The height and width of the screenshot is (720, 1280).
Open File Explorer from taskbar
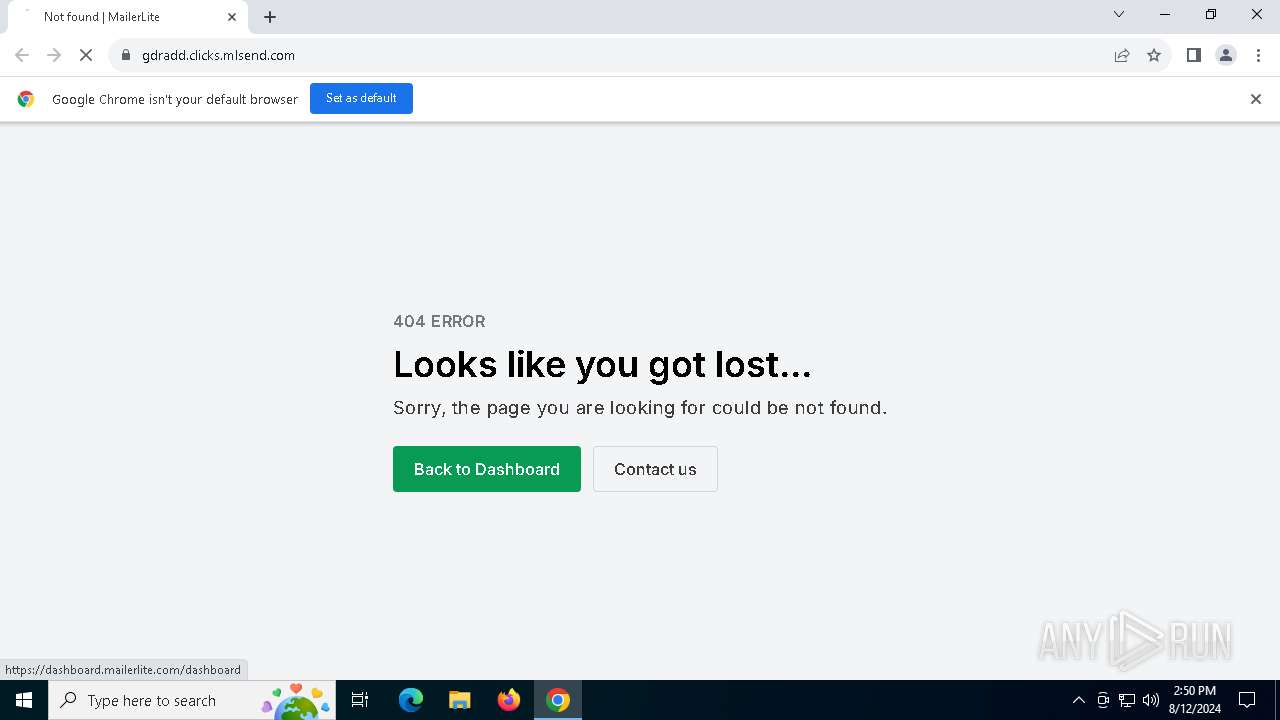(459, 700)
